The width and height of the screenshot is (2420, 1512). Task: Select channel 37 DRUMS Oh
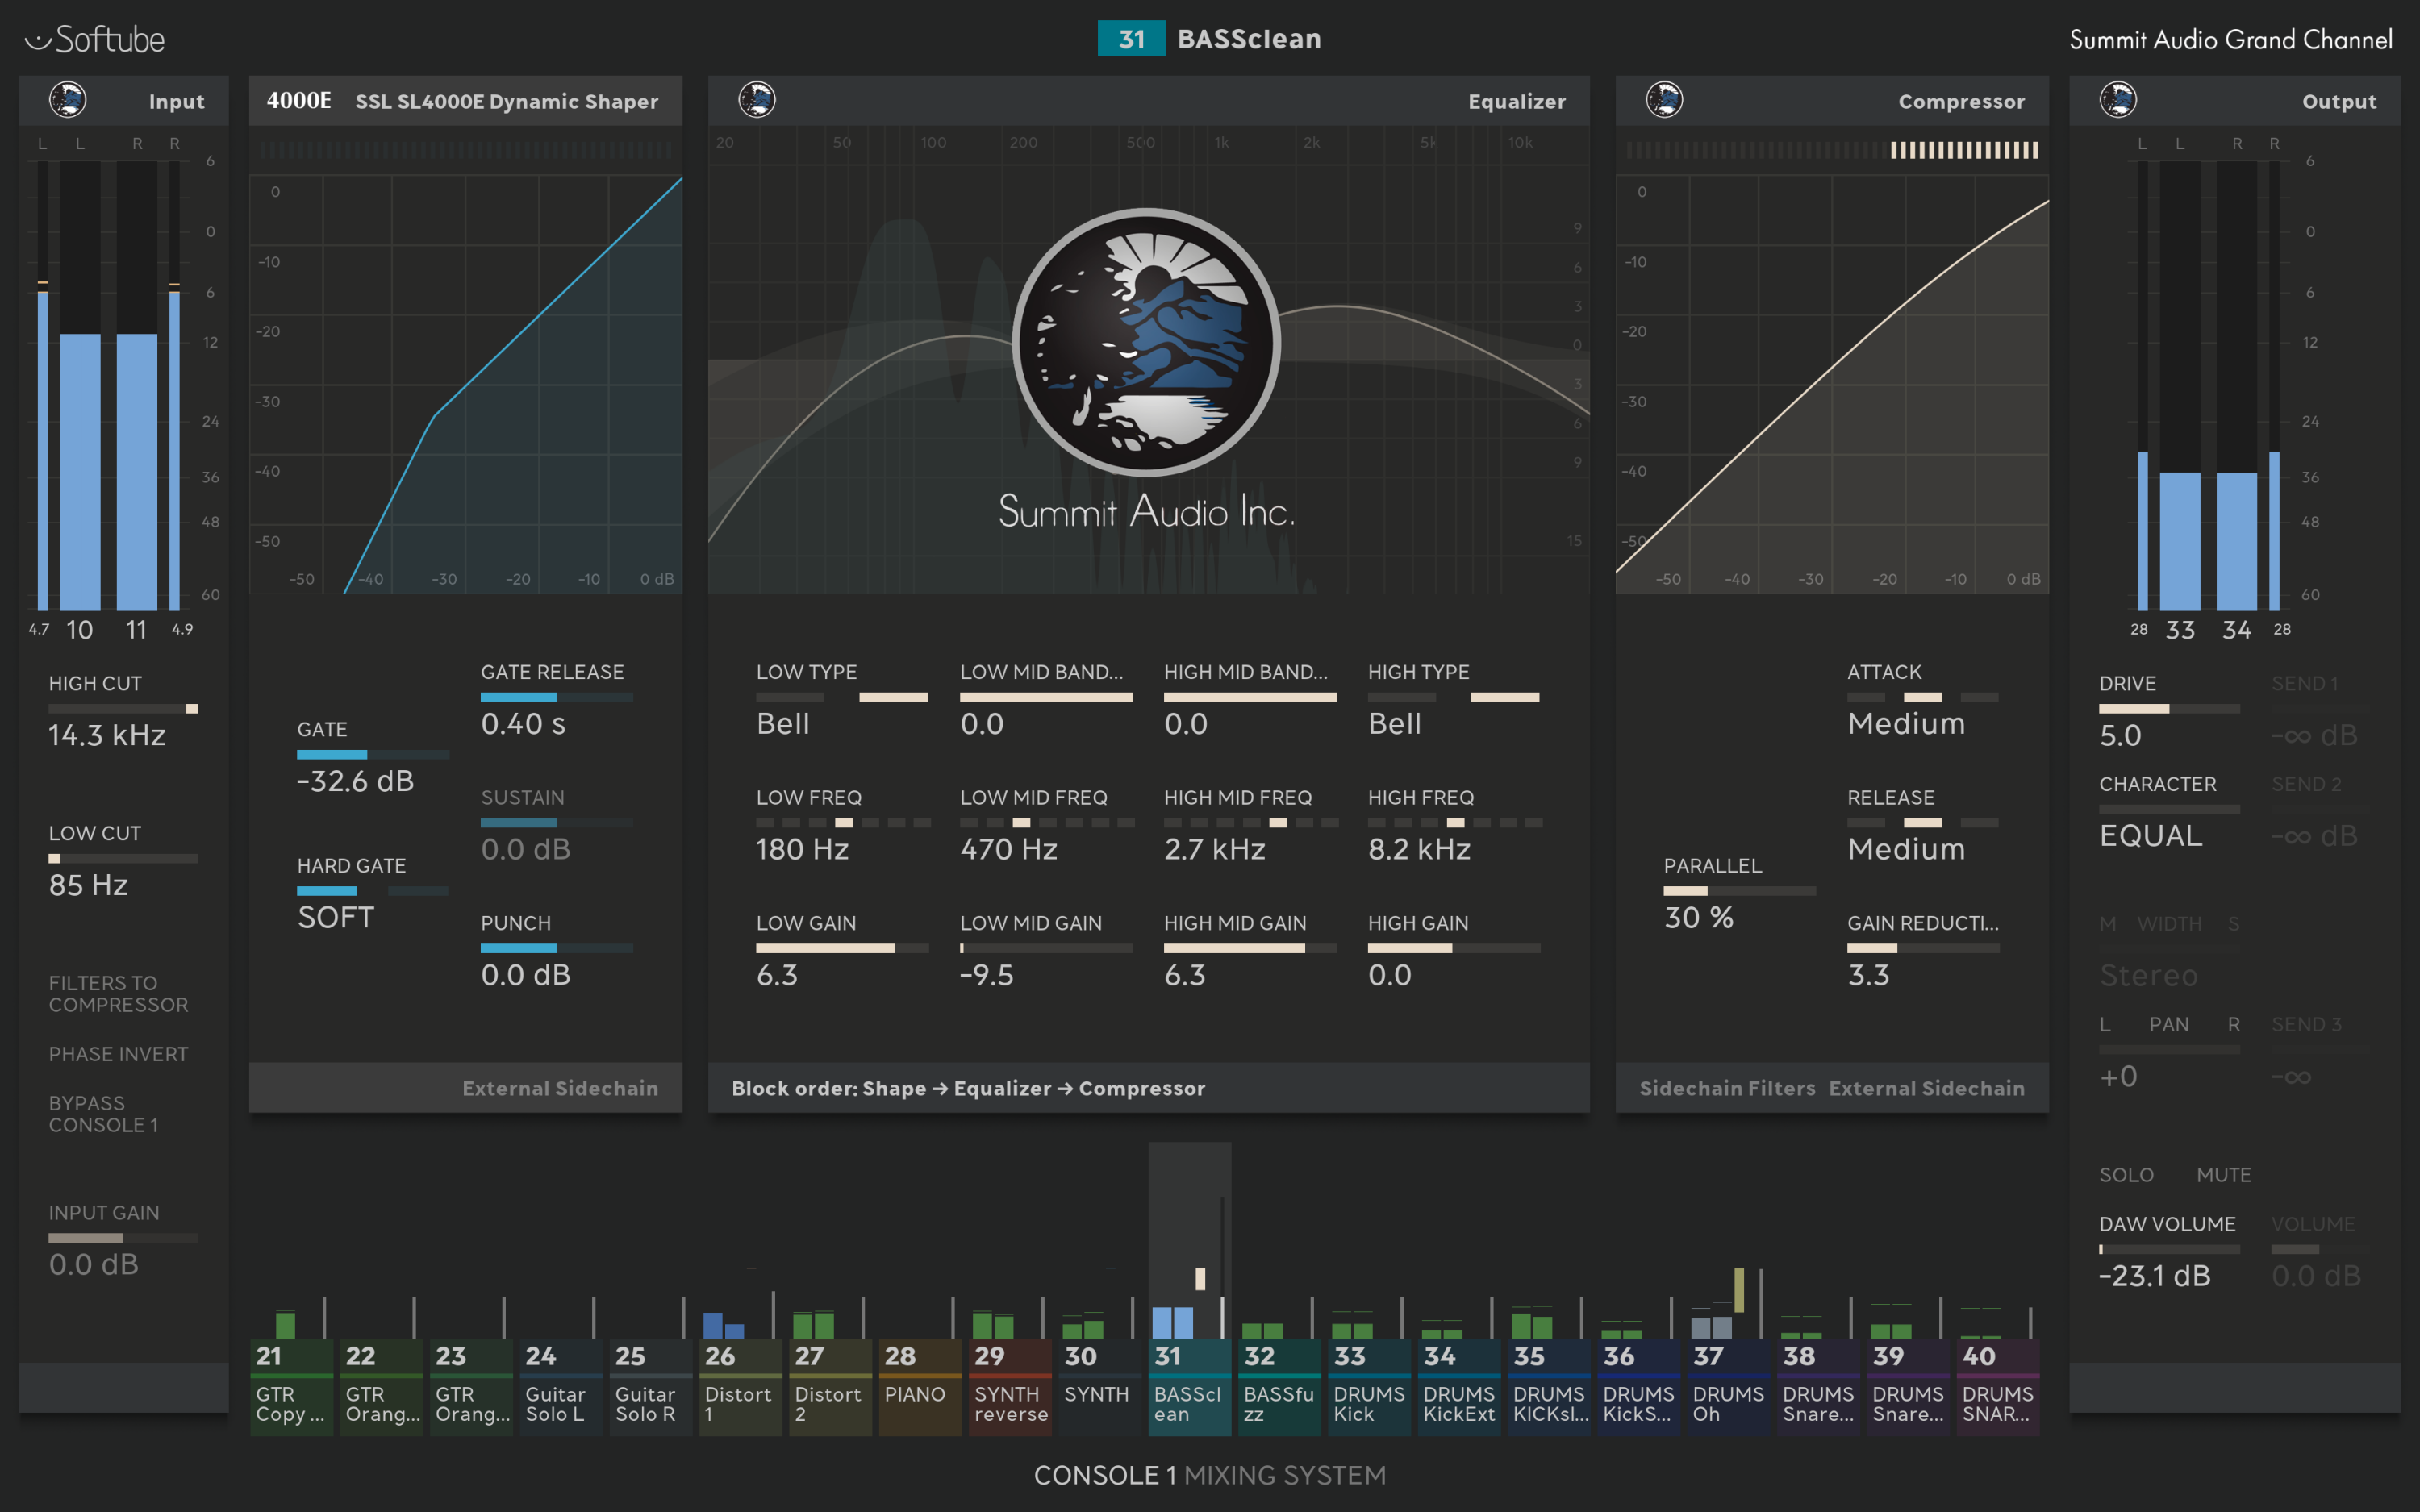point(1728,1387)
